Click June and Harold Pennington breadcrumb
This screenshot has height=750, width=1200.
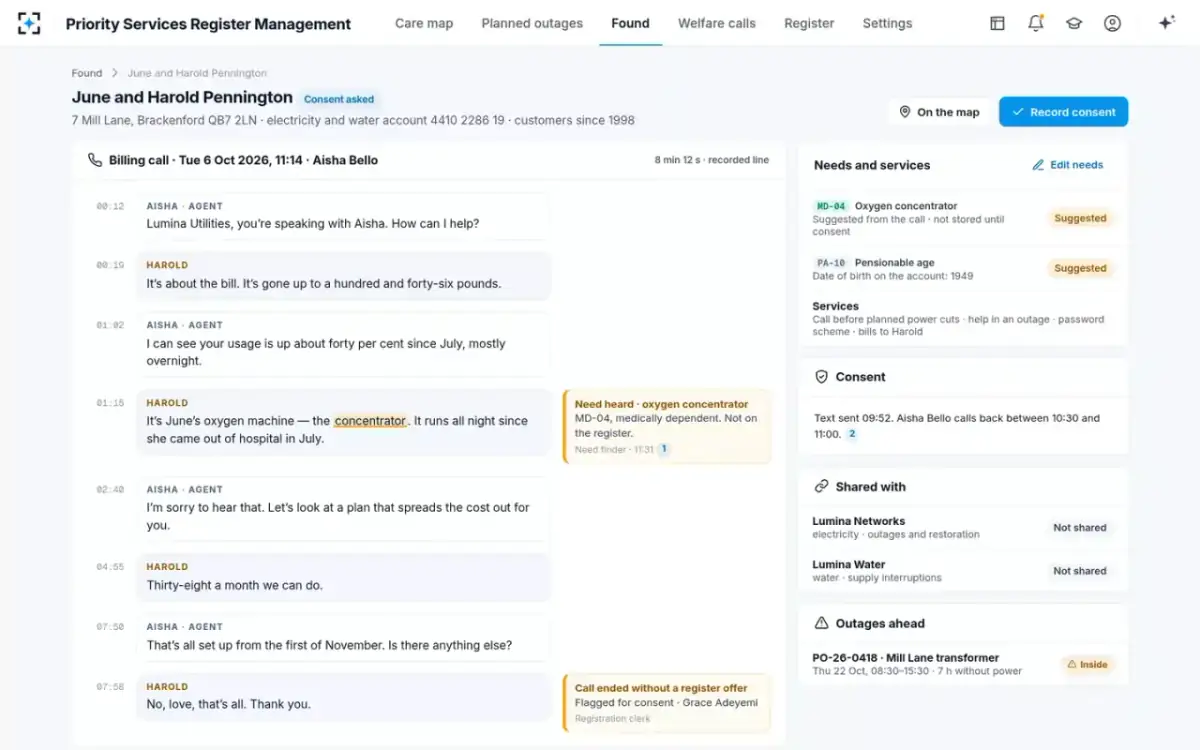[x=197, y=73]
